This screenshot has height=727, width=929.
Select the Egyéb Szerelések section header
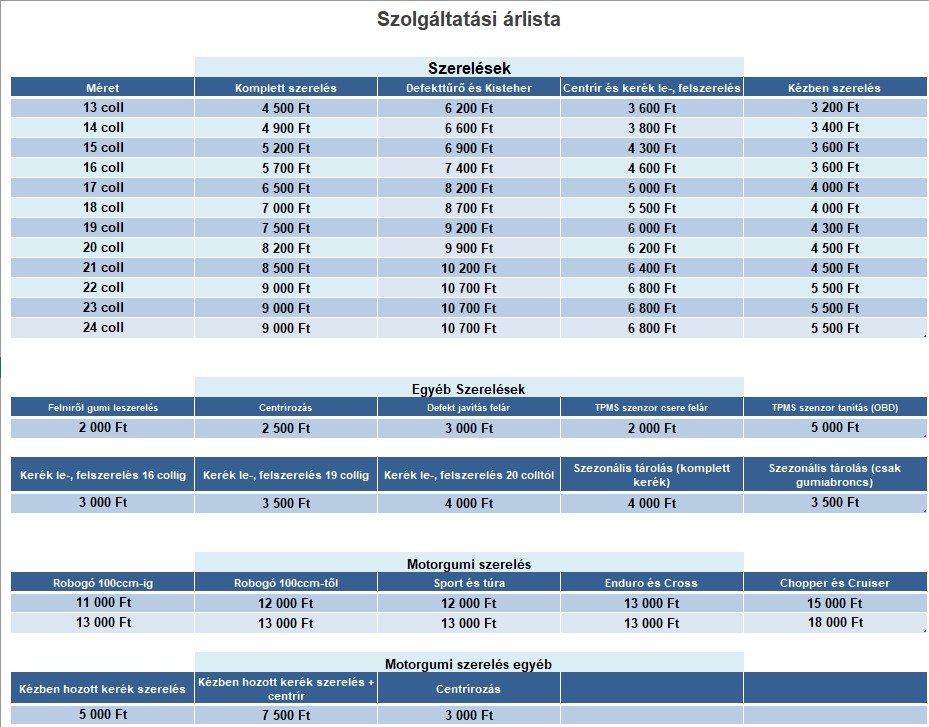469,388
